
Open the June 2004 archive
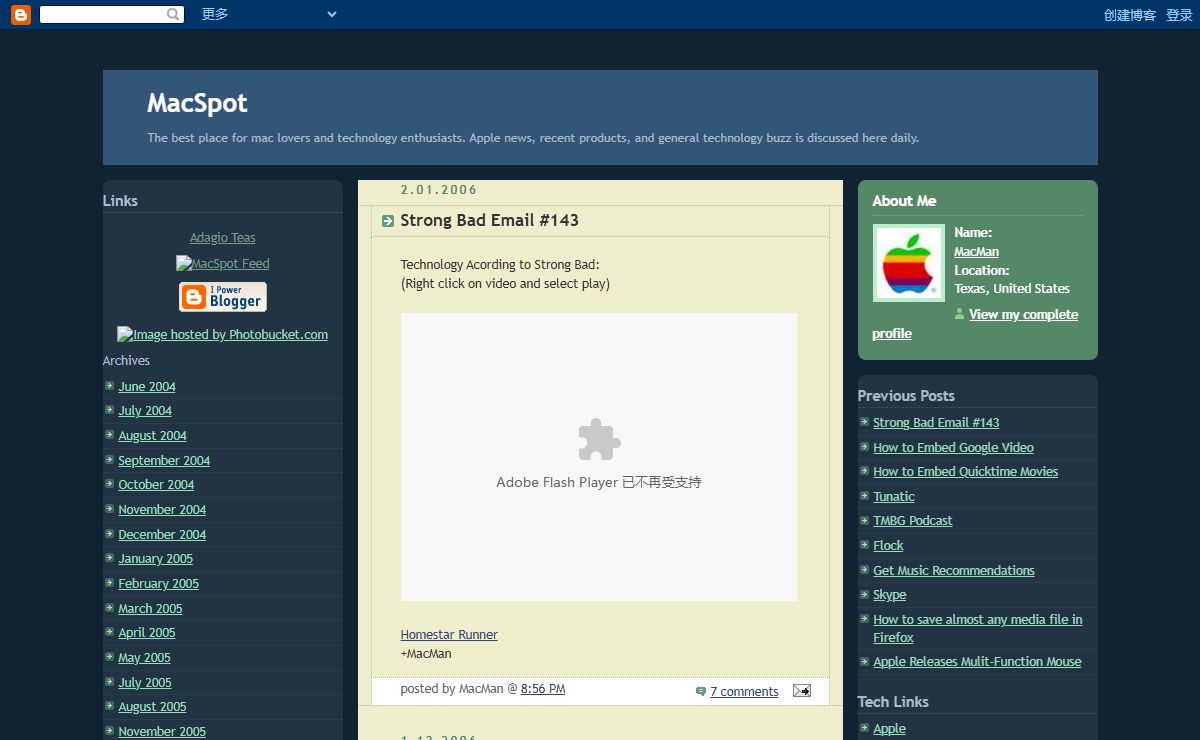(x=147, y=387)
